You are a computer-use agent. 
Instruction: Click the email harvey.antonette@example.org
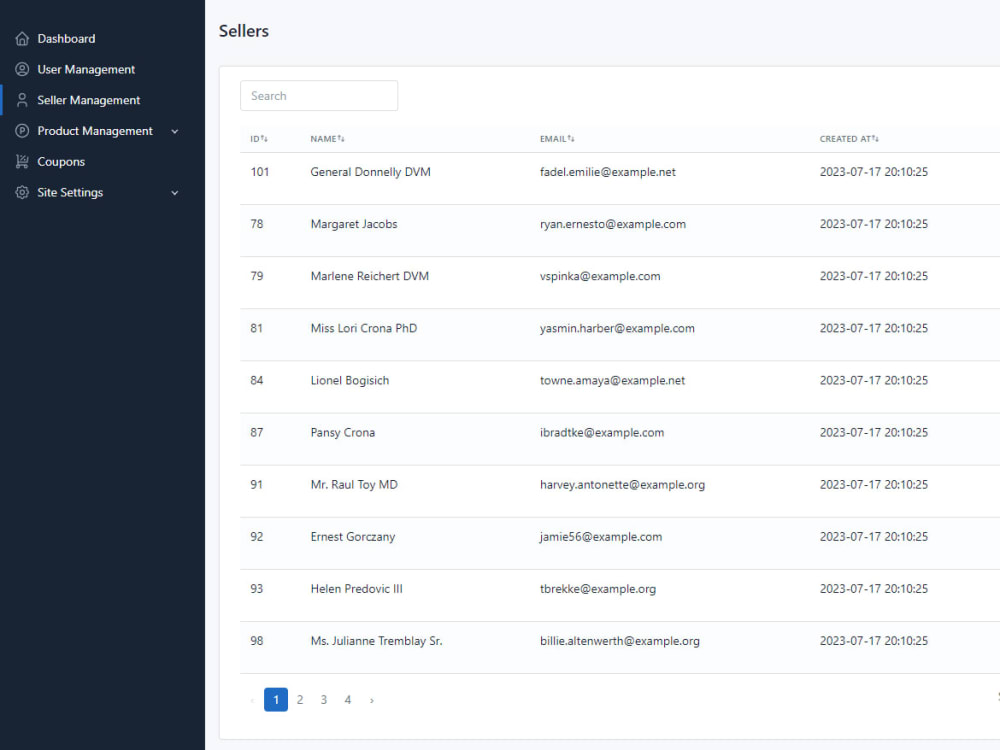tap(622, 485)
